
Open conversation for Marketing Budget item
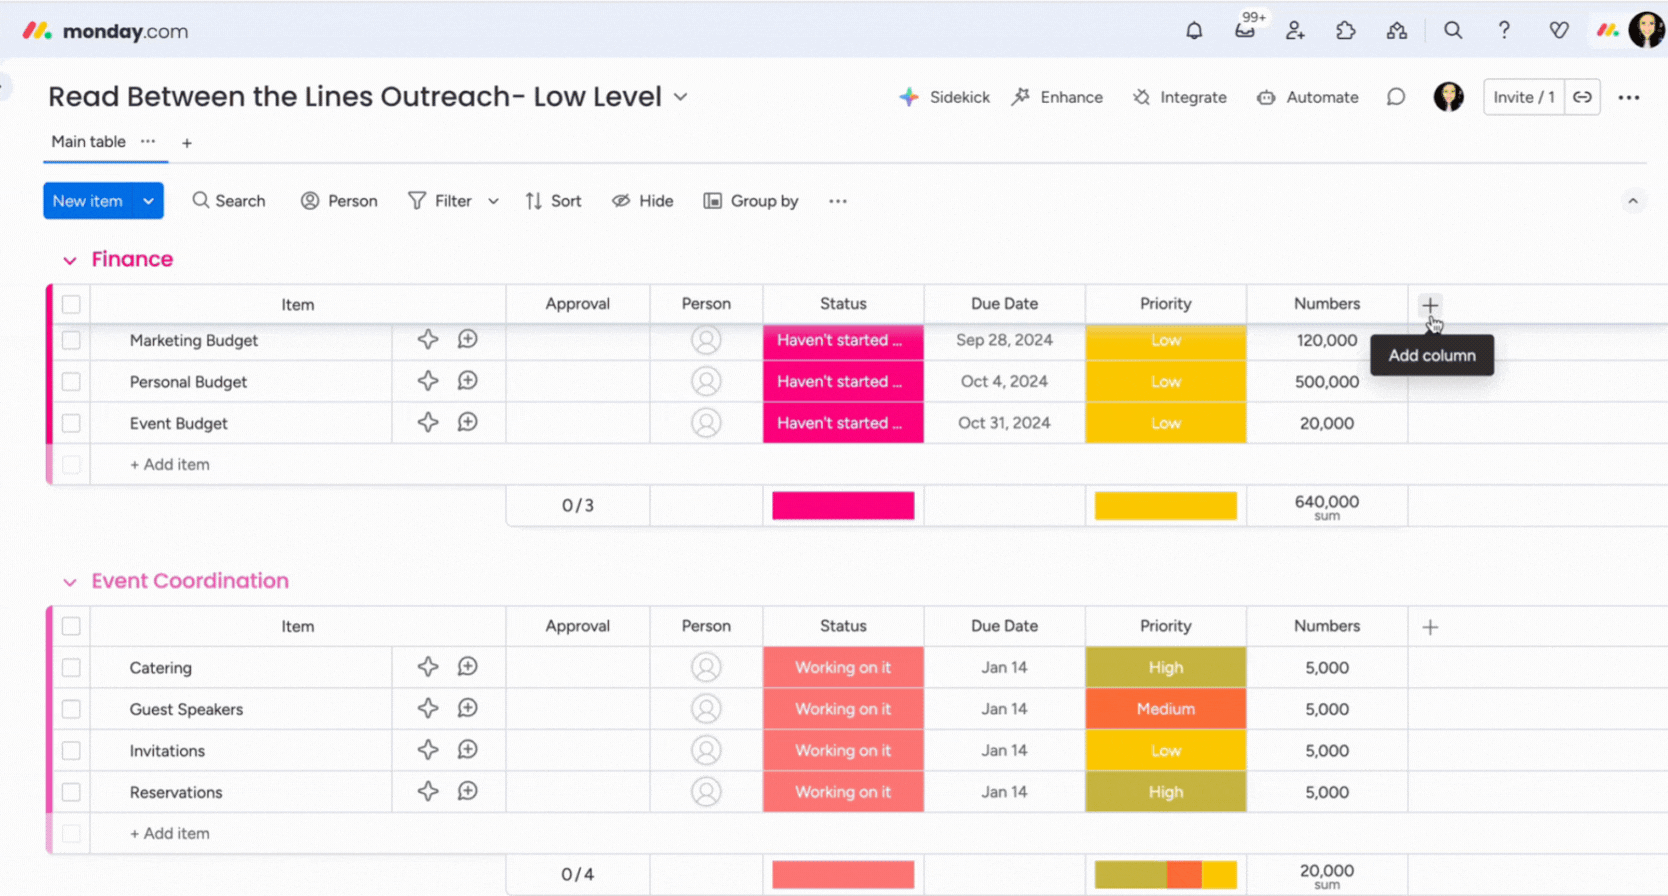(467, 340)
